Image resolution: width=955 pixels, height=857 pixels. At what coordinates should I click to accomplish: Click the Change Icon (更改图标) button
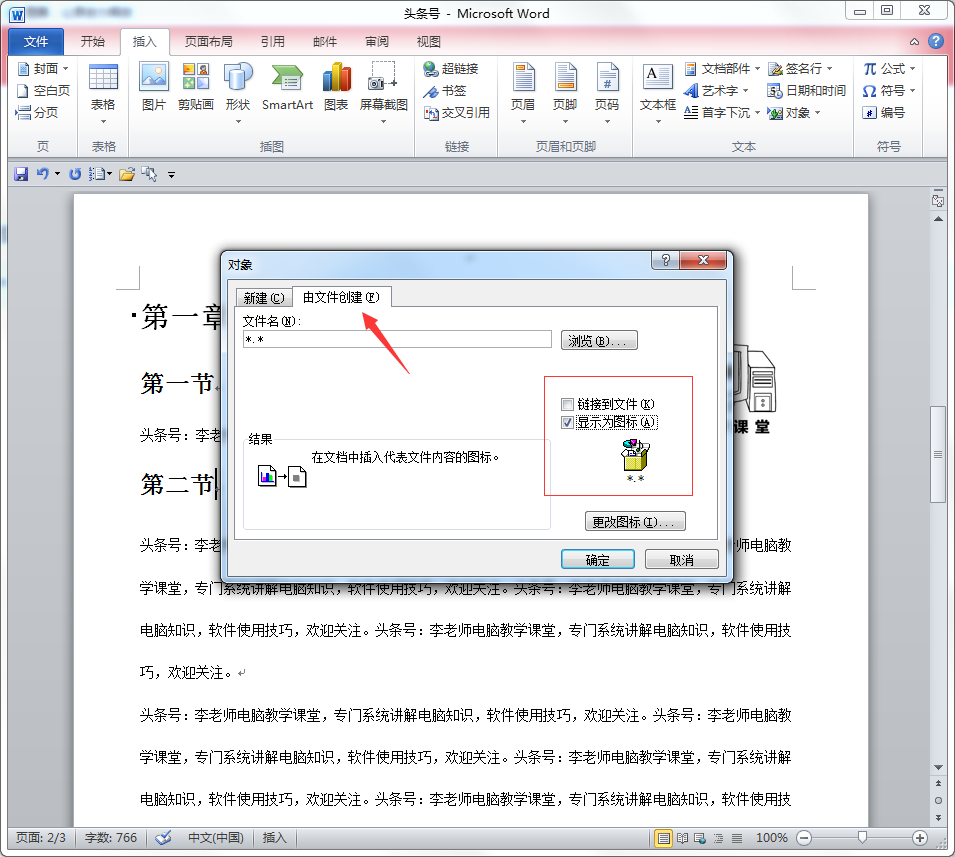point(635,521)
